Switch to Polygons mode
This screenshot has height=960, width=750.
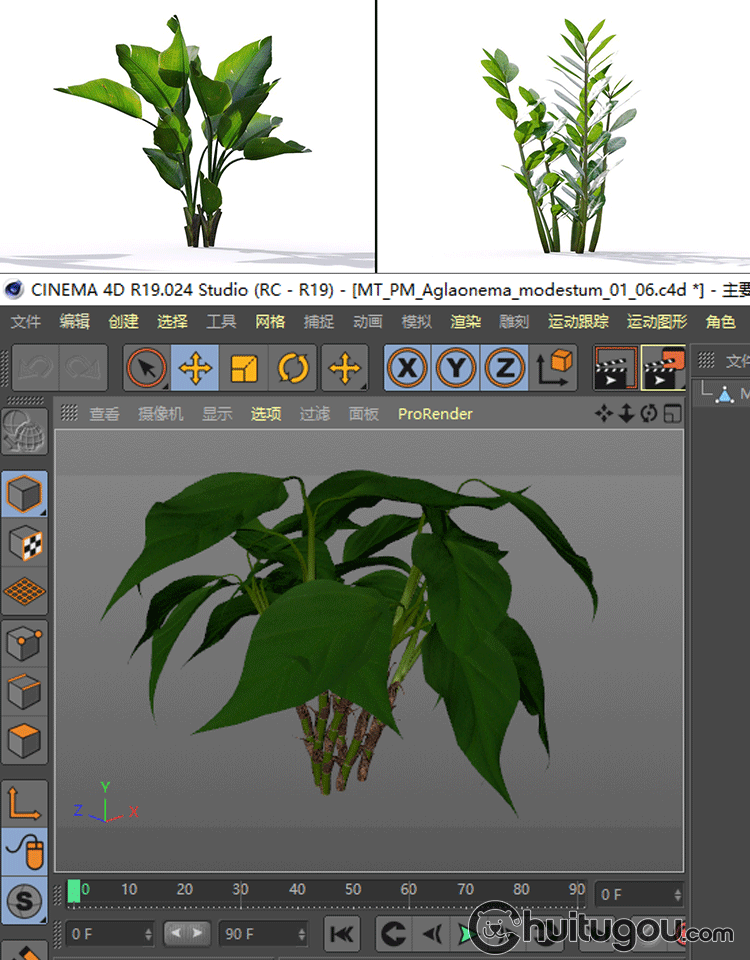point(25,741)
